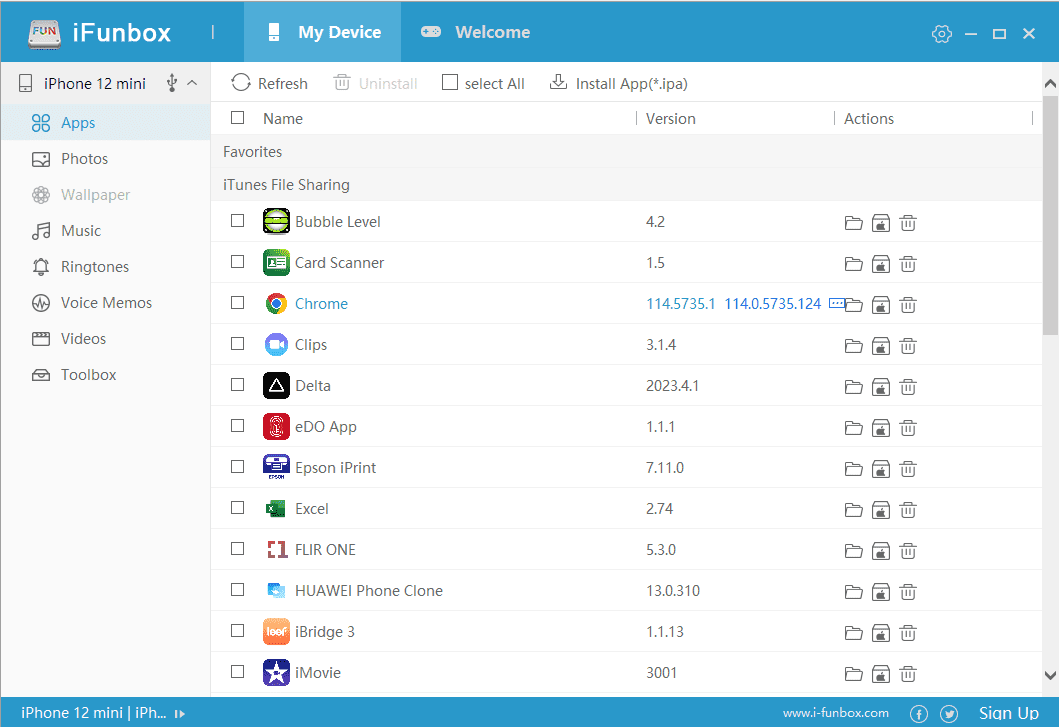Click the Sign Up link

(x=1009, y=713)
